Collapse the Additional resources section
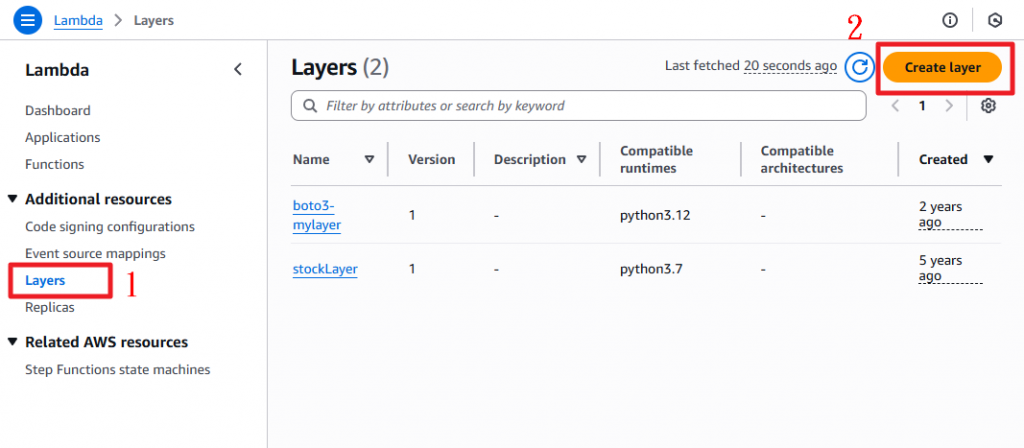Image resolution: width=1024 pixels, height=448 pixels. pyautogui.click(x=12, y=200)
